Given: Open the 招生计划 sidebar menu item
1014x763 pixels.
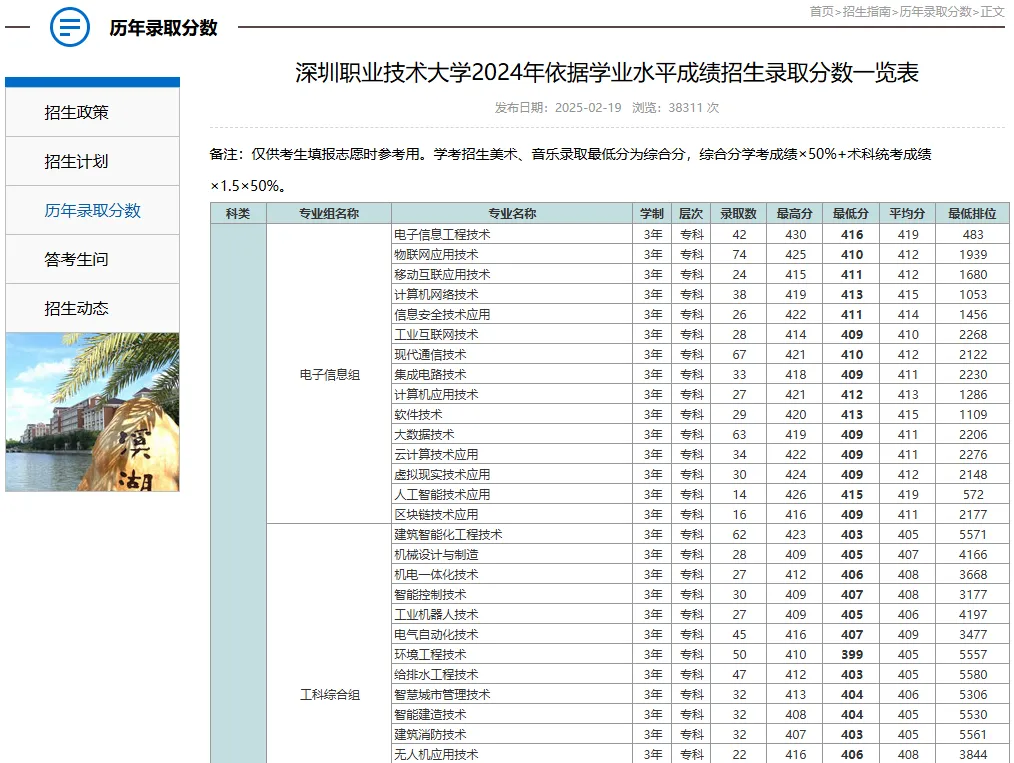Looking at the screenshot, I should [x=92, y=161].
